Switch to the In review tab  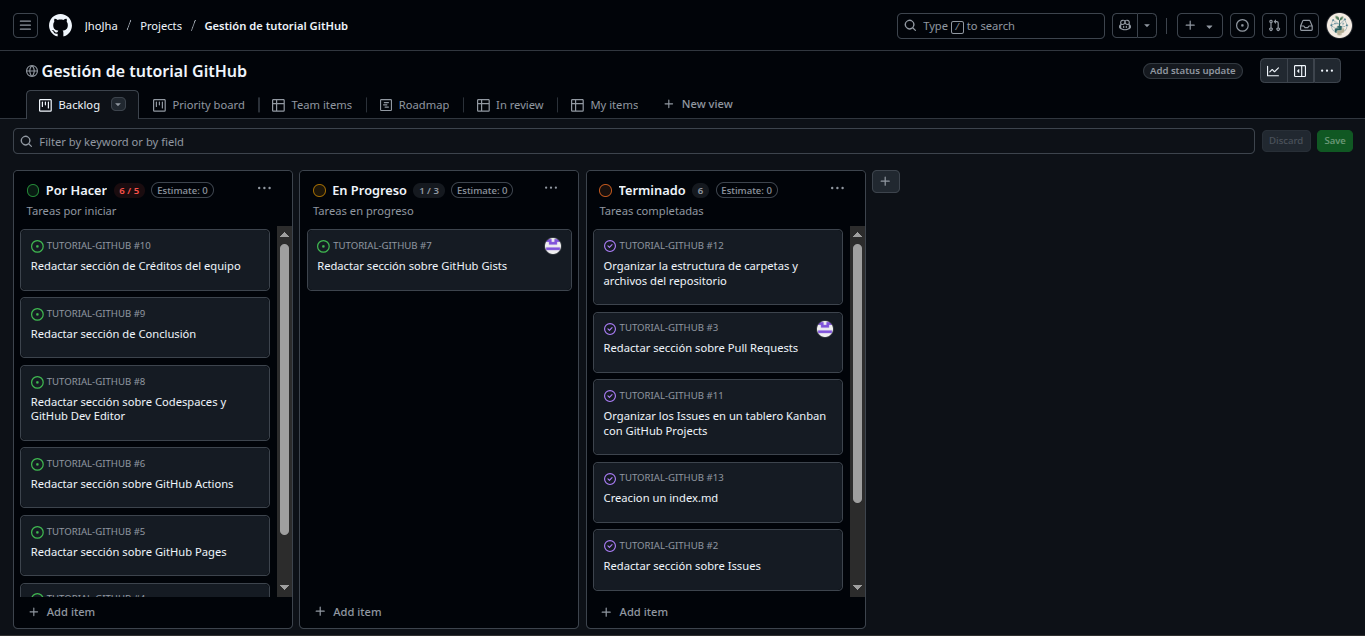click(x=510, y=105)
